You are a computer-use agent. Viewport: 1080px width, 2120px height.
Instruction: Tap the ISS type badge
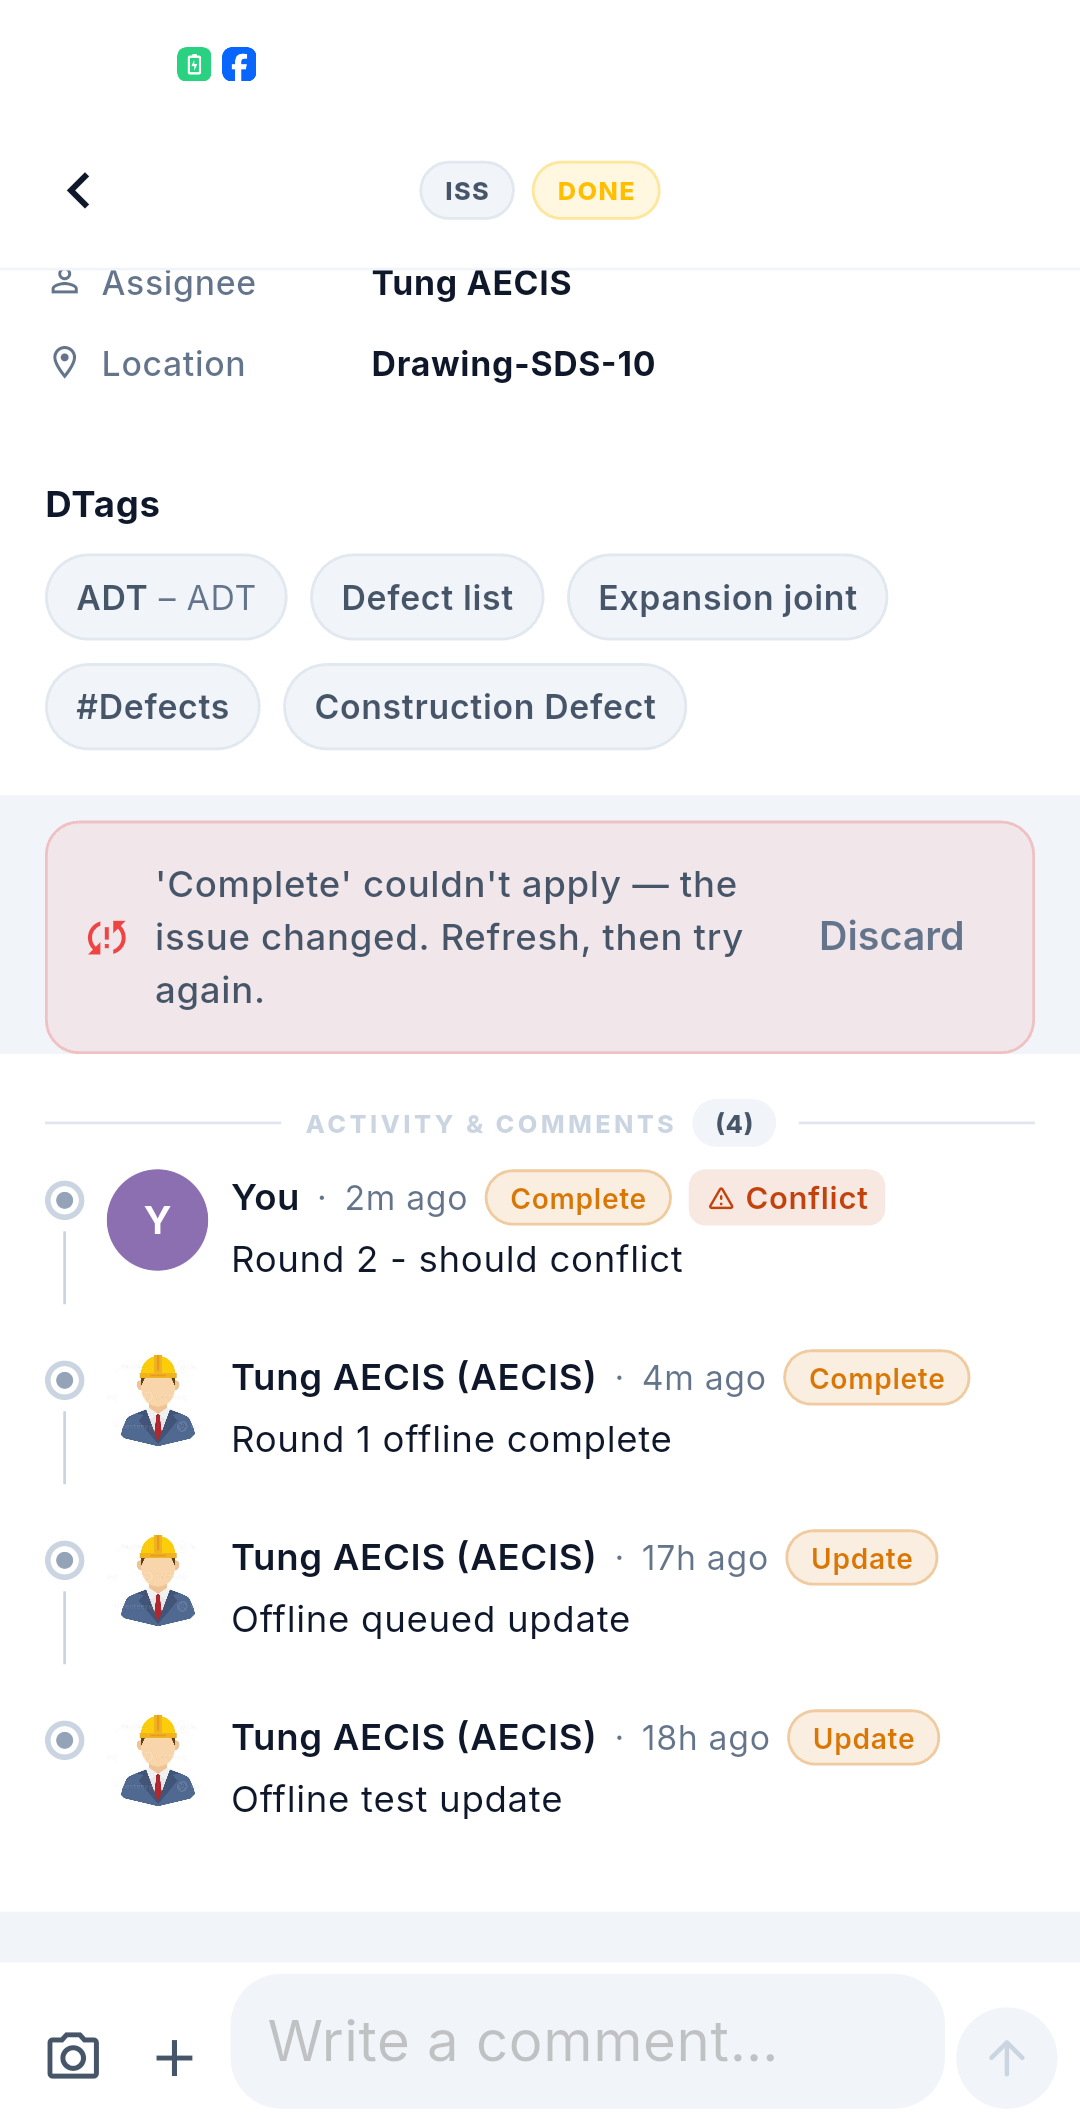pyautogui.click(x=467, y=190)
